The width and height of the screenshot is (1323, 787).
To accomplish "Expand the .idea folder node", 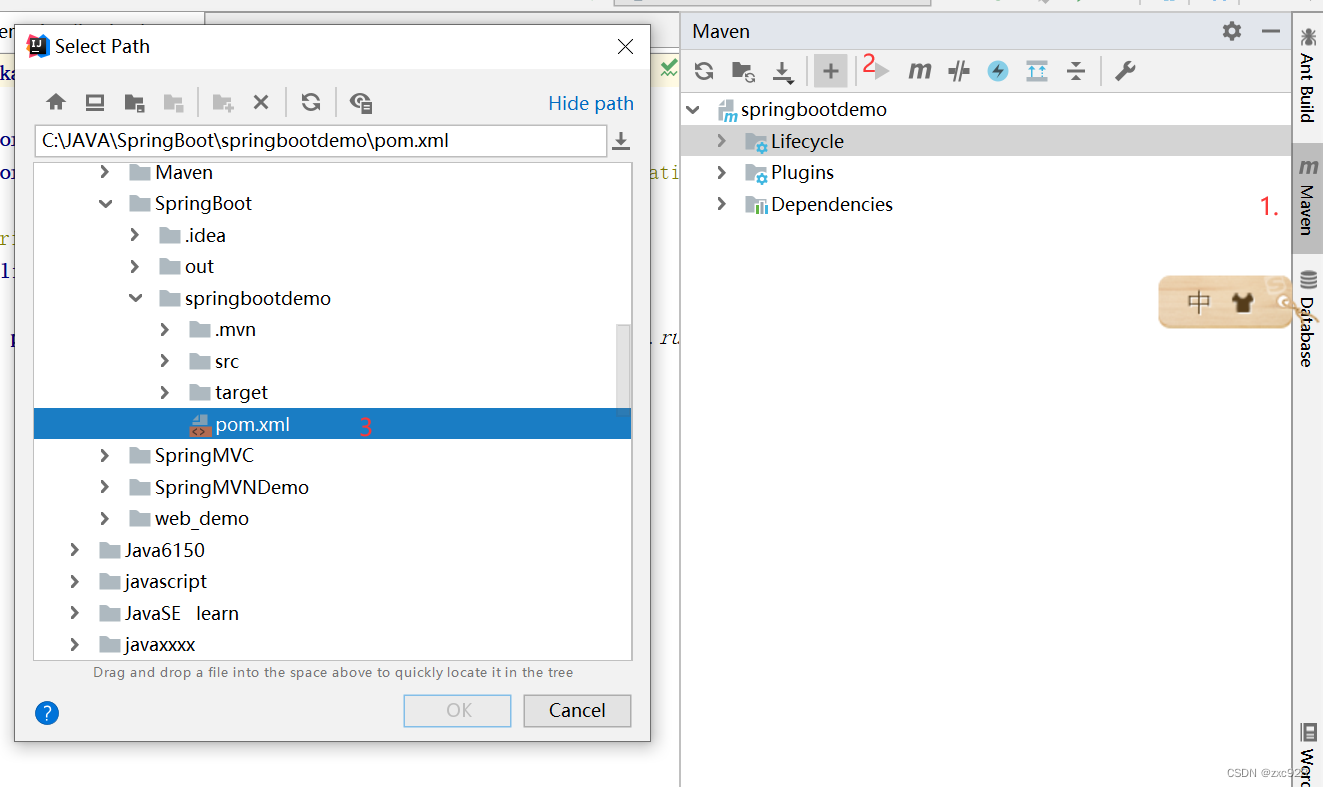I will click(x=135, y=235).
